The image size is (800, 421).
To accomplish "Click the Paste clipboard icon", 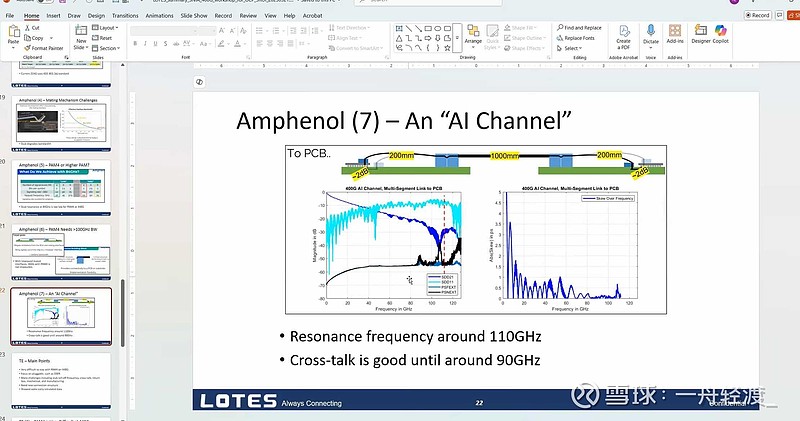I will [13, 32].
